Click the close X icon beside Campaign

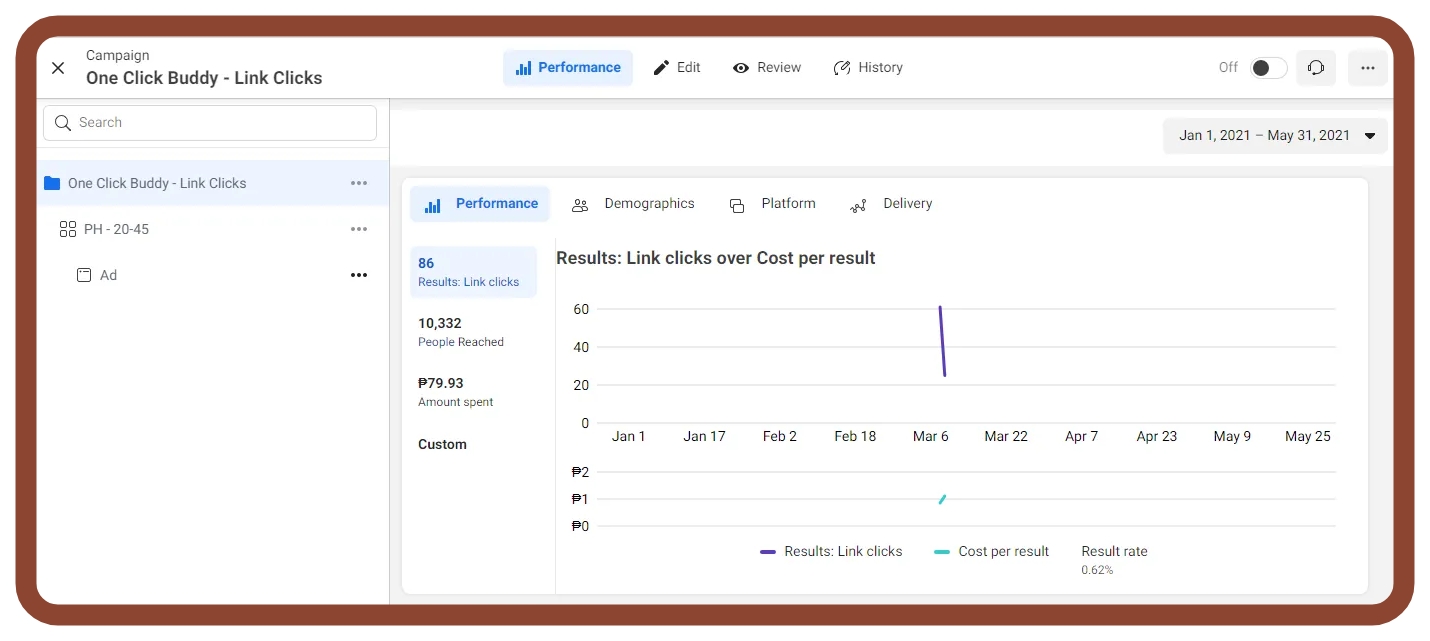pyautogui.click(x=58, y=68)
